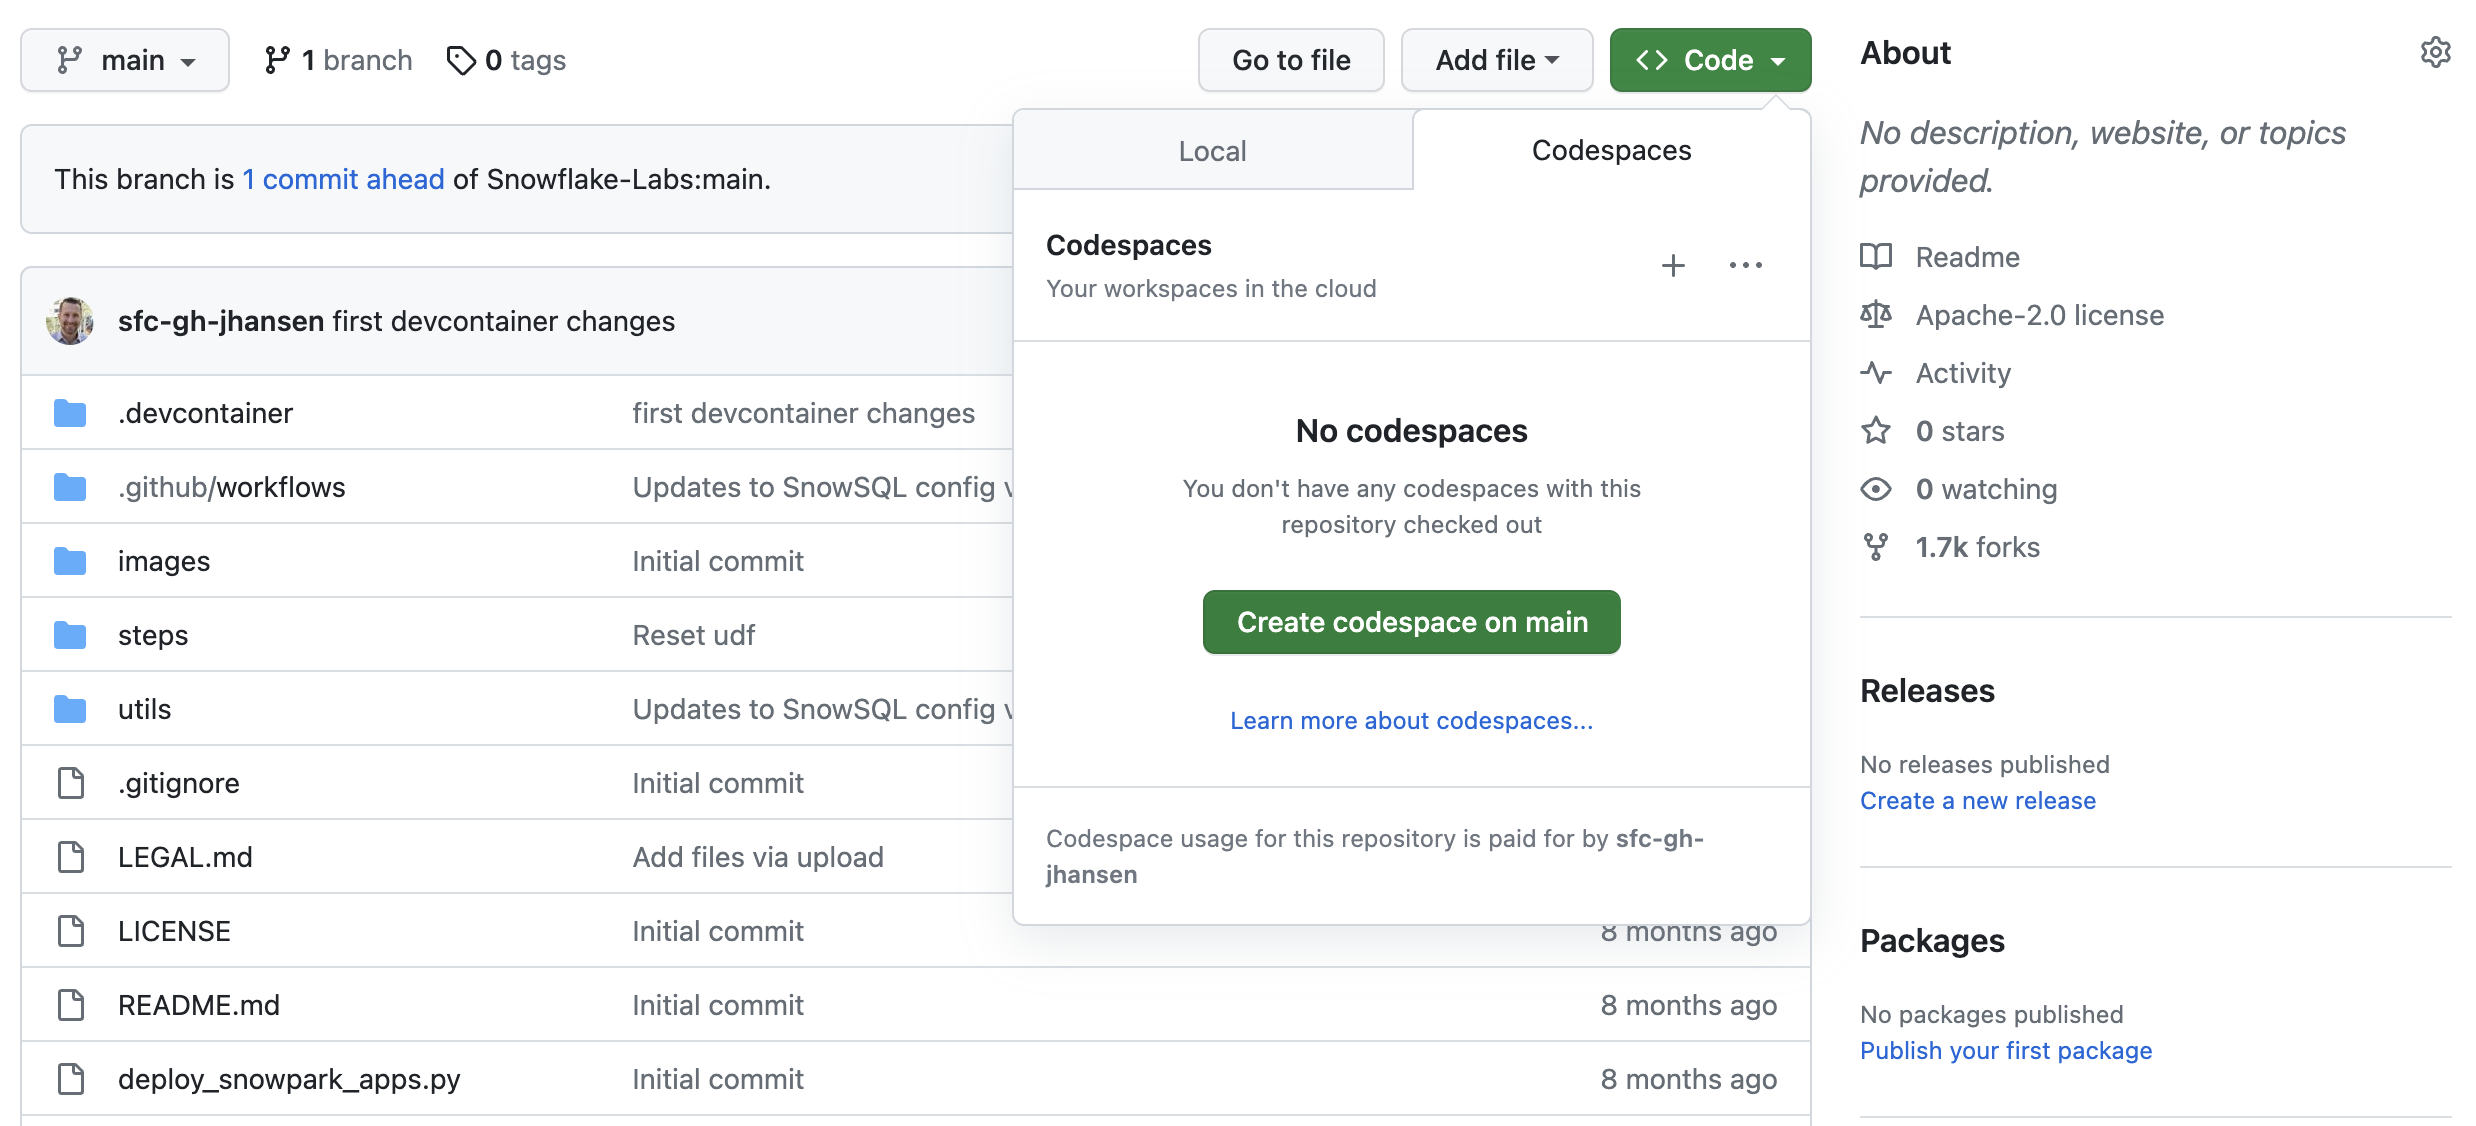2476x1126 pixels.
Task: Open repository settings via the gear icon
Action: pyautogui.click(x=2437, y=53)
